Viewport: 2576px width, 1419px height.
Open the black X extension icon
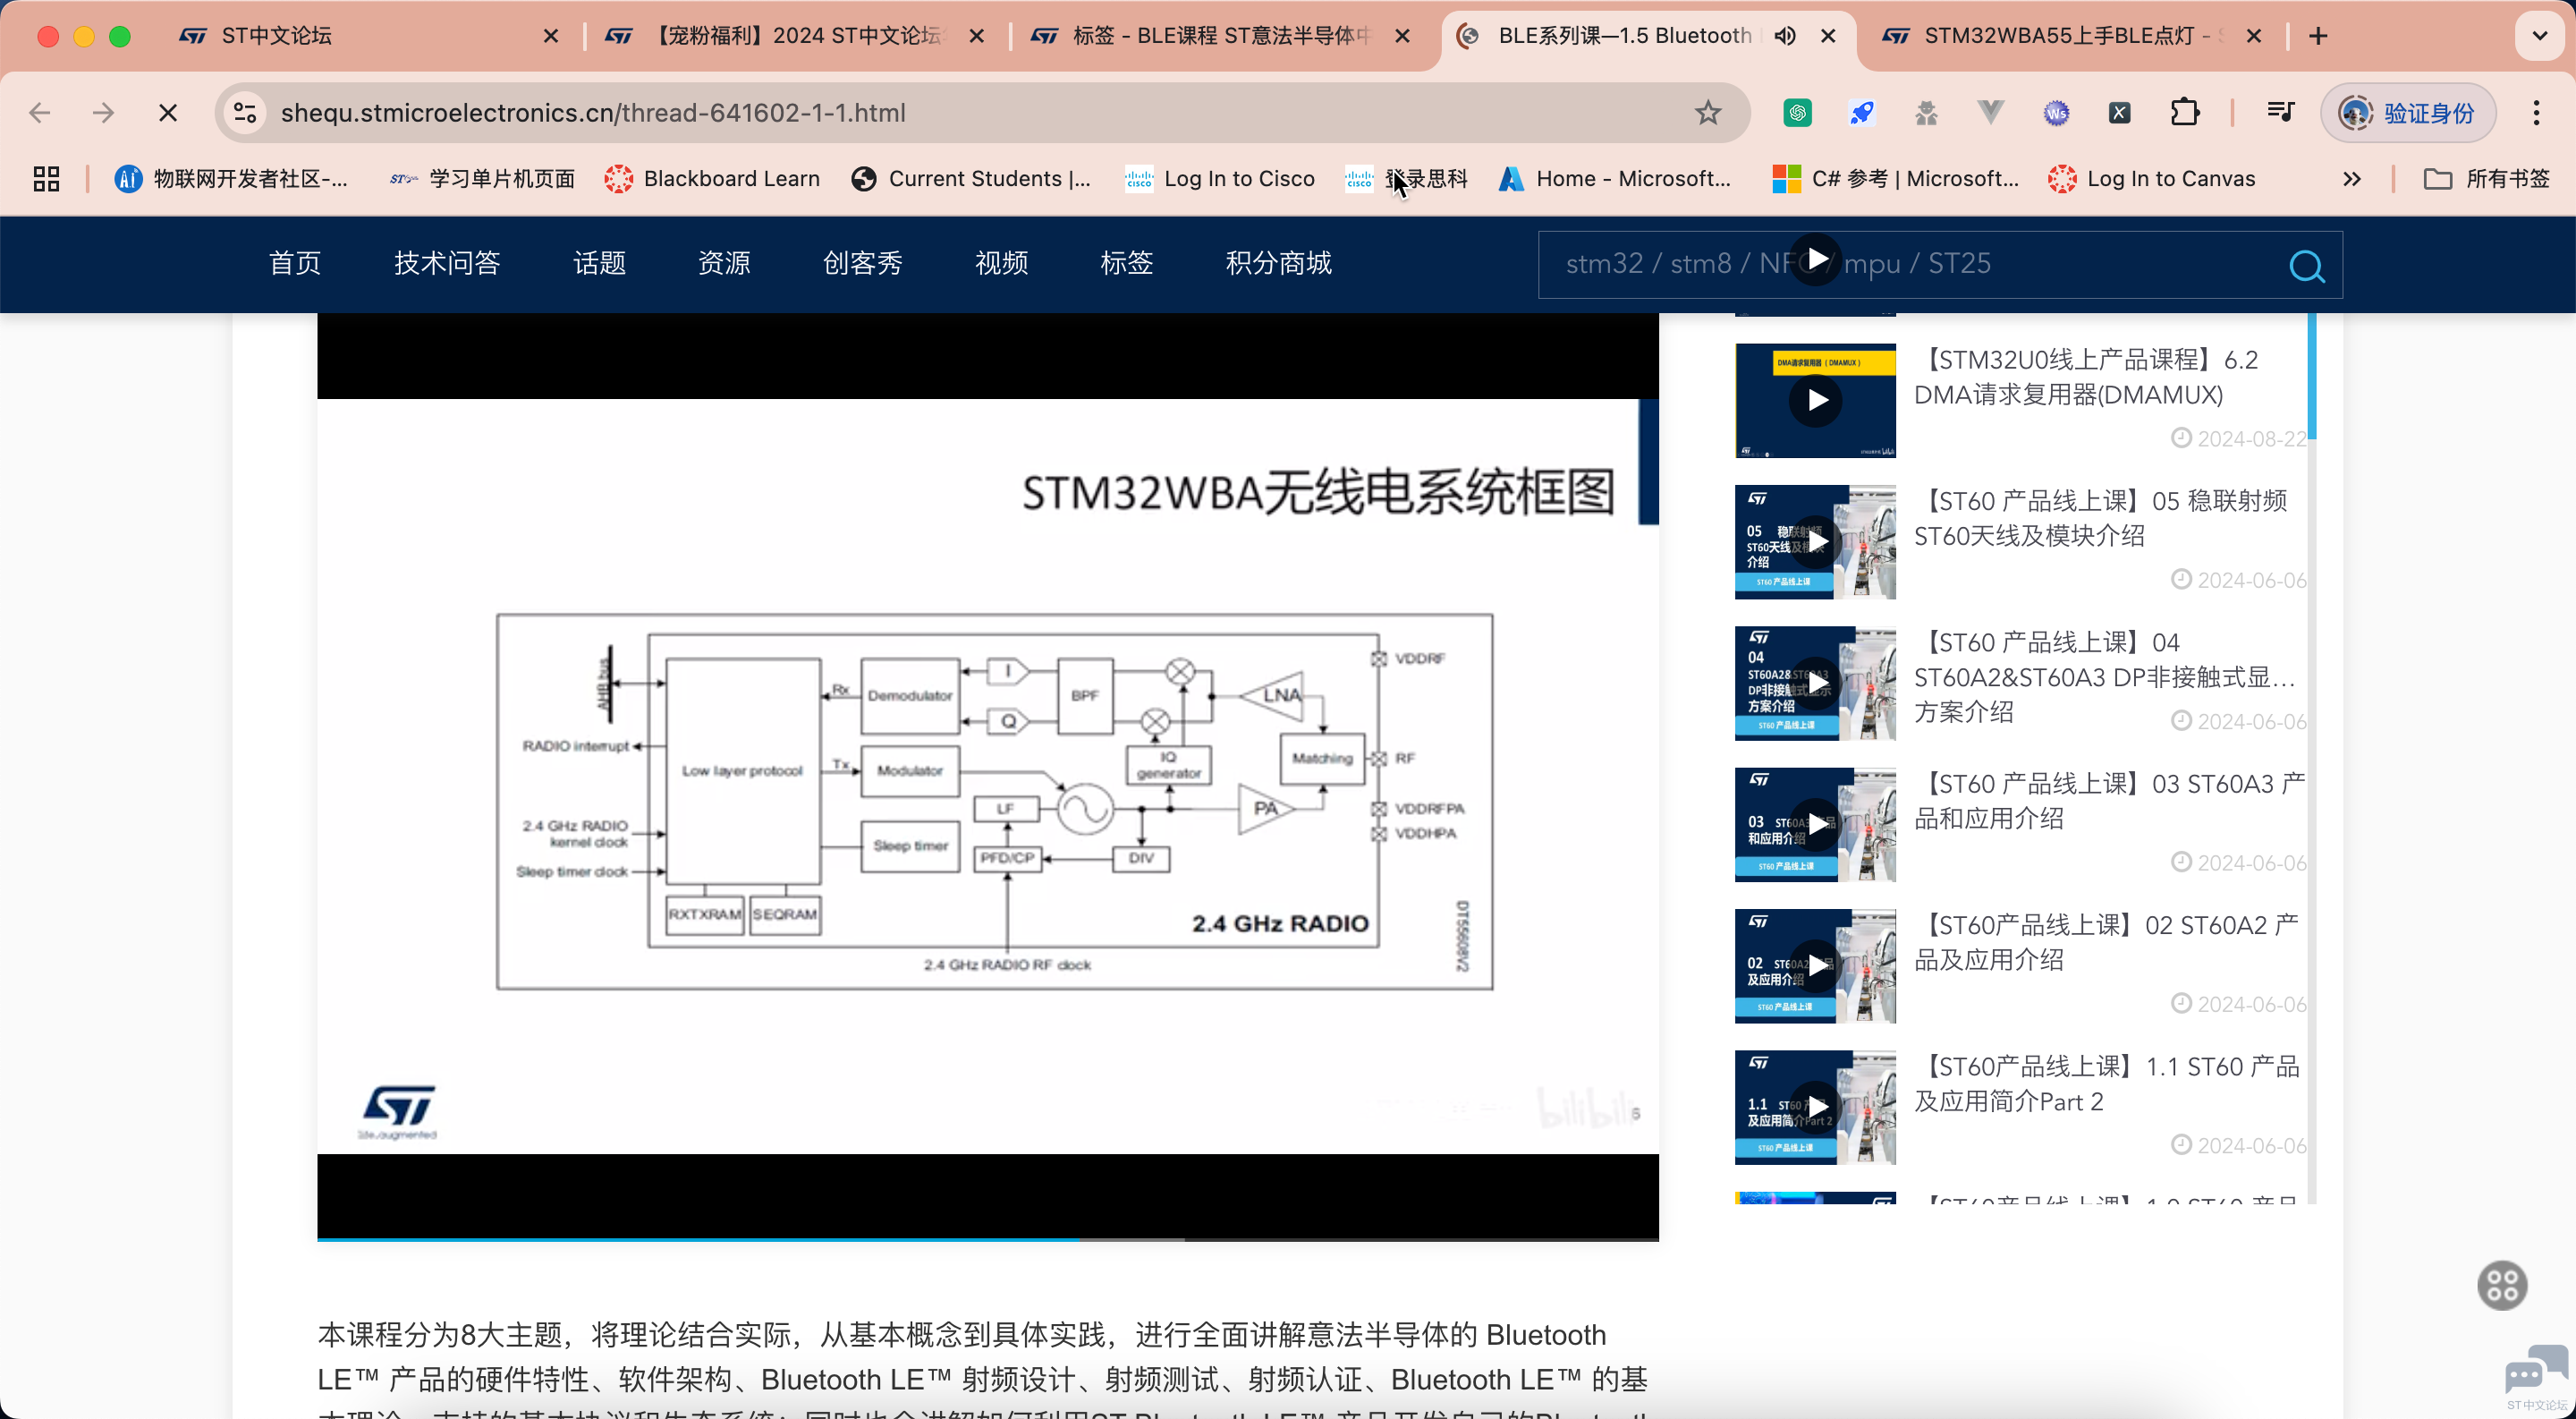coord(2119,113)
